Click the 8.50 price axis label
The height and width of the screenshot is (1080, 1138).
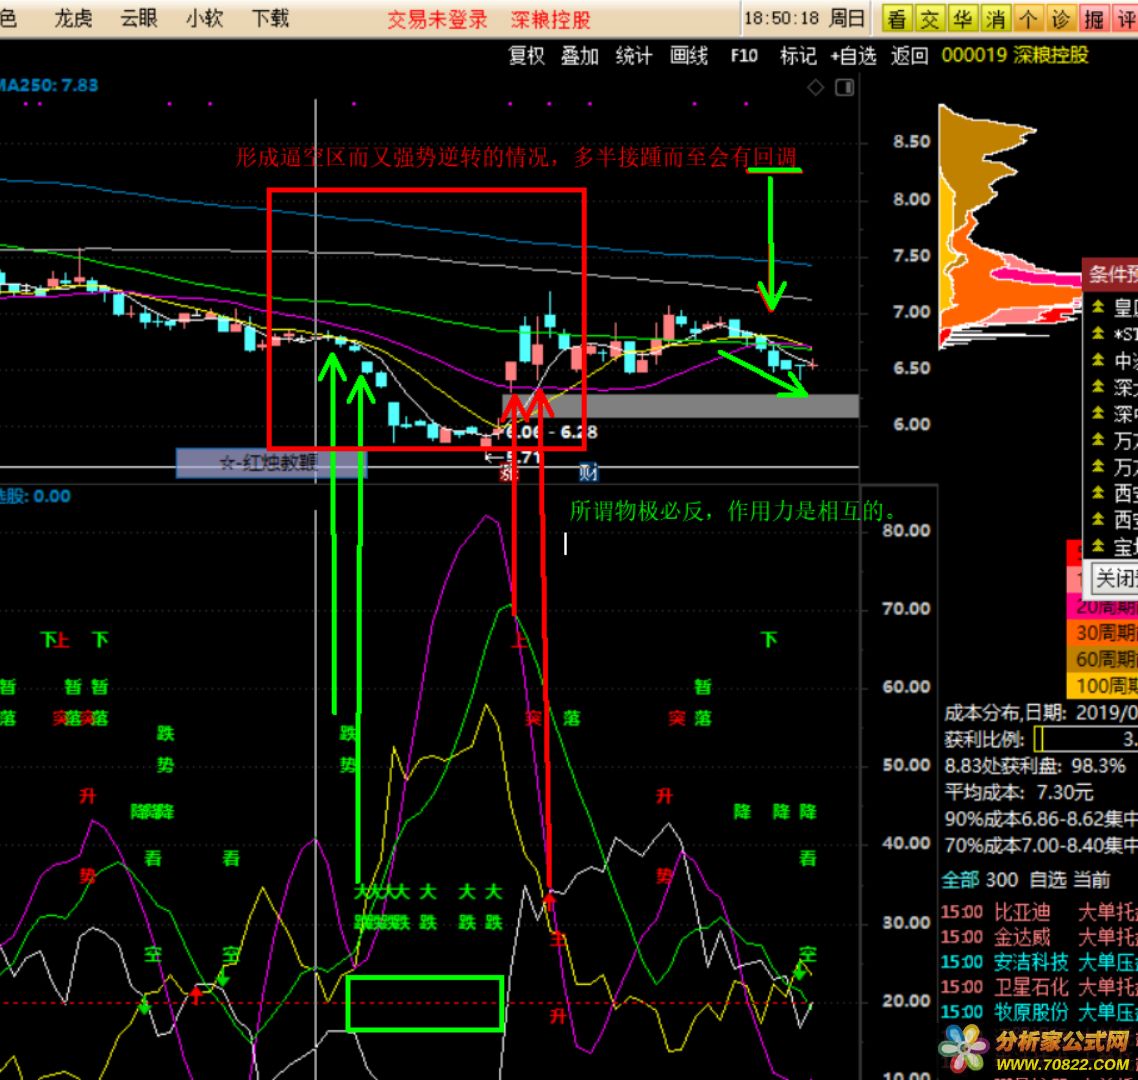(912, 142)
